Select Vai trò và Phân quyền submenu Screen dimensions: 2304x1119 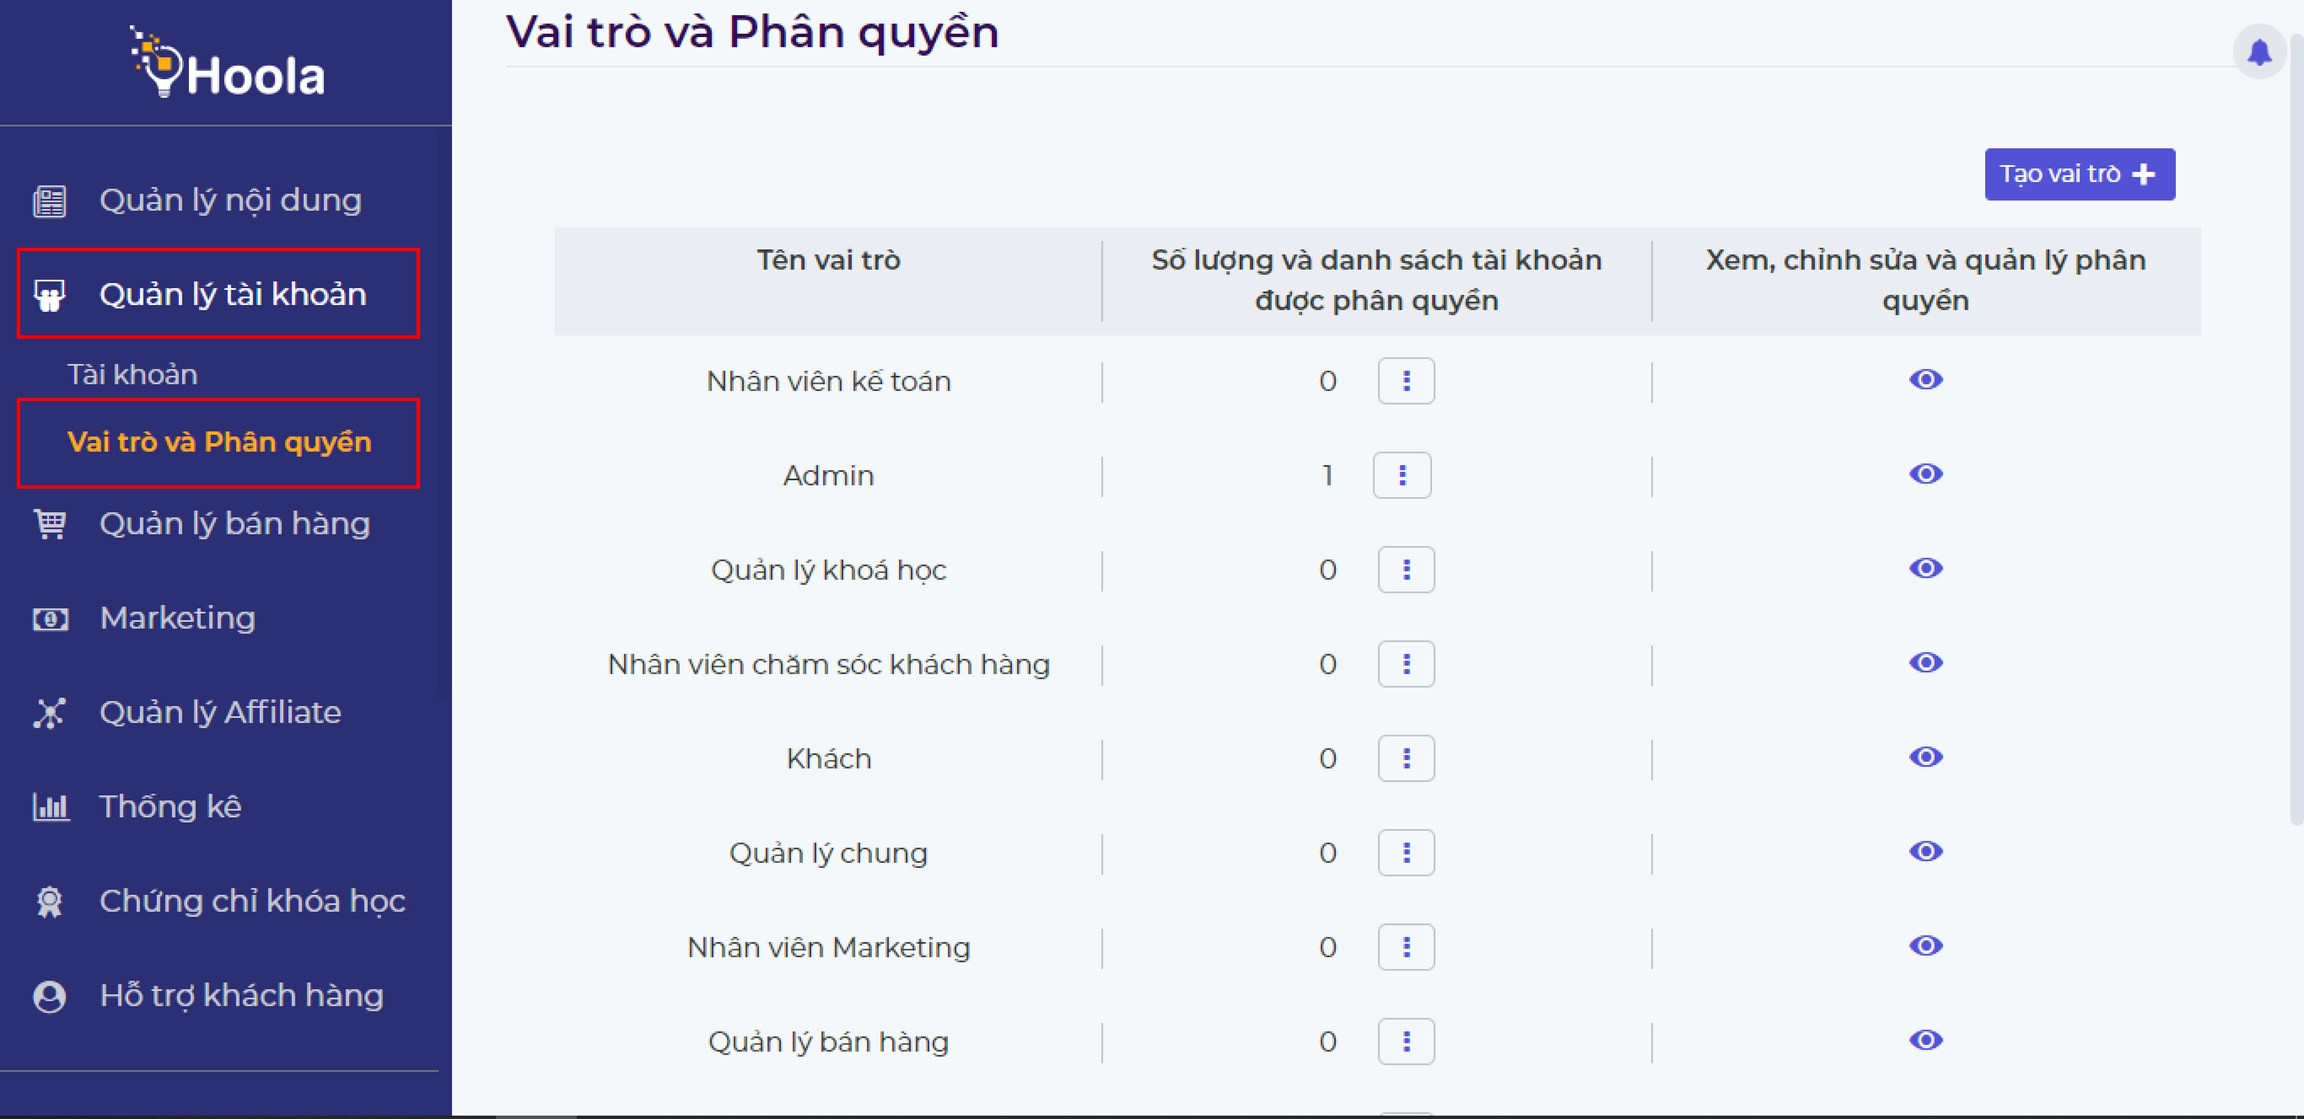[x=219, y=442]
